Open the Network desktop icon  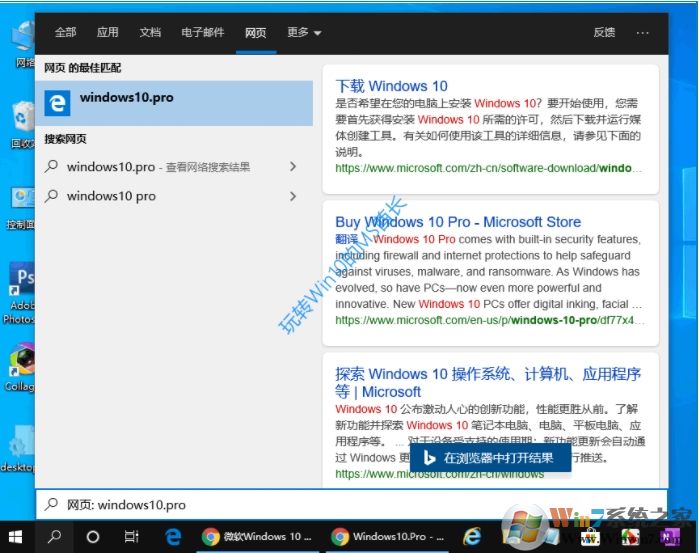pyautogui.click(x=24, y=45)
